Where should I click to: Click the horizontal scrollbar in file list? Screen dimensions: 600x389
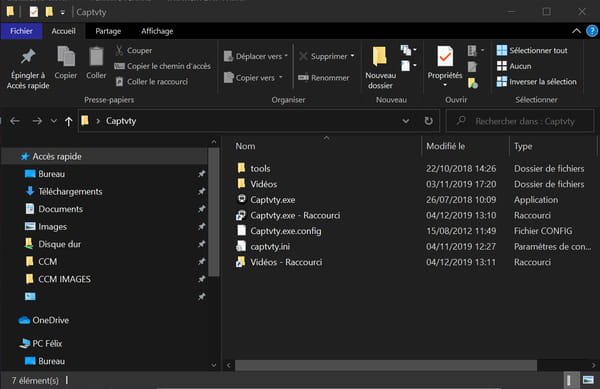[x=386, y=365]
